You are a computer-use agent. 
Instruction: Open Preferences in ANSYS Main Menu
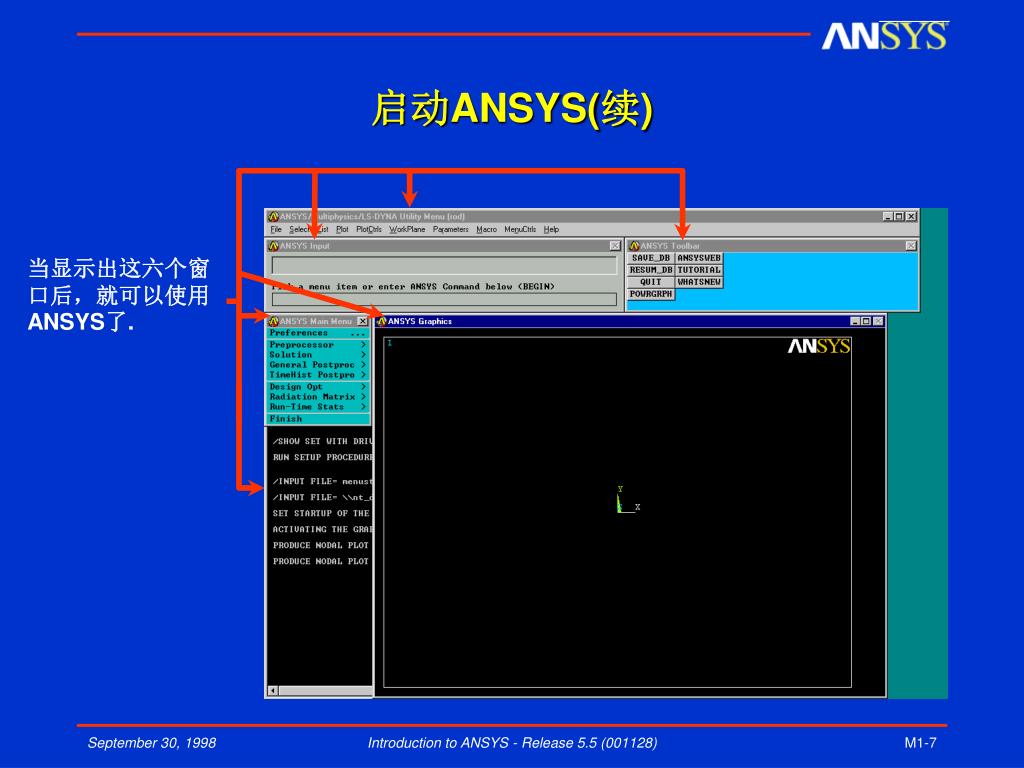coord(318,333)
